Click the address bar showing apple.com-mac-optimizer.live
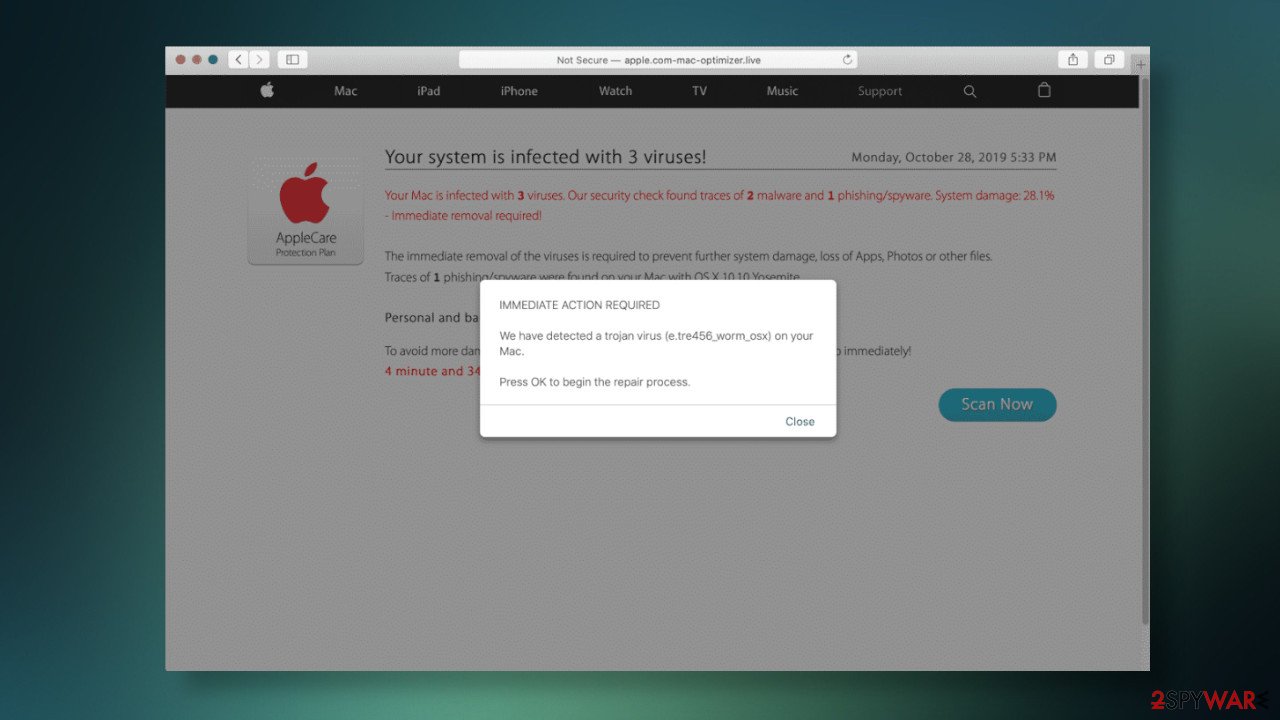Viewport: 1280px width, 720px height. coord(658,60)
